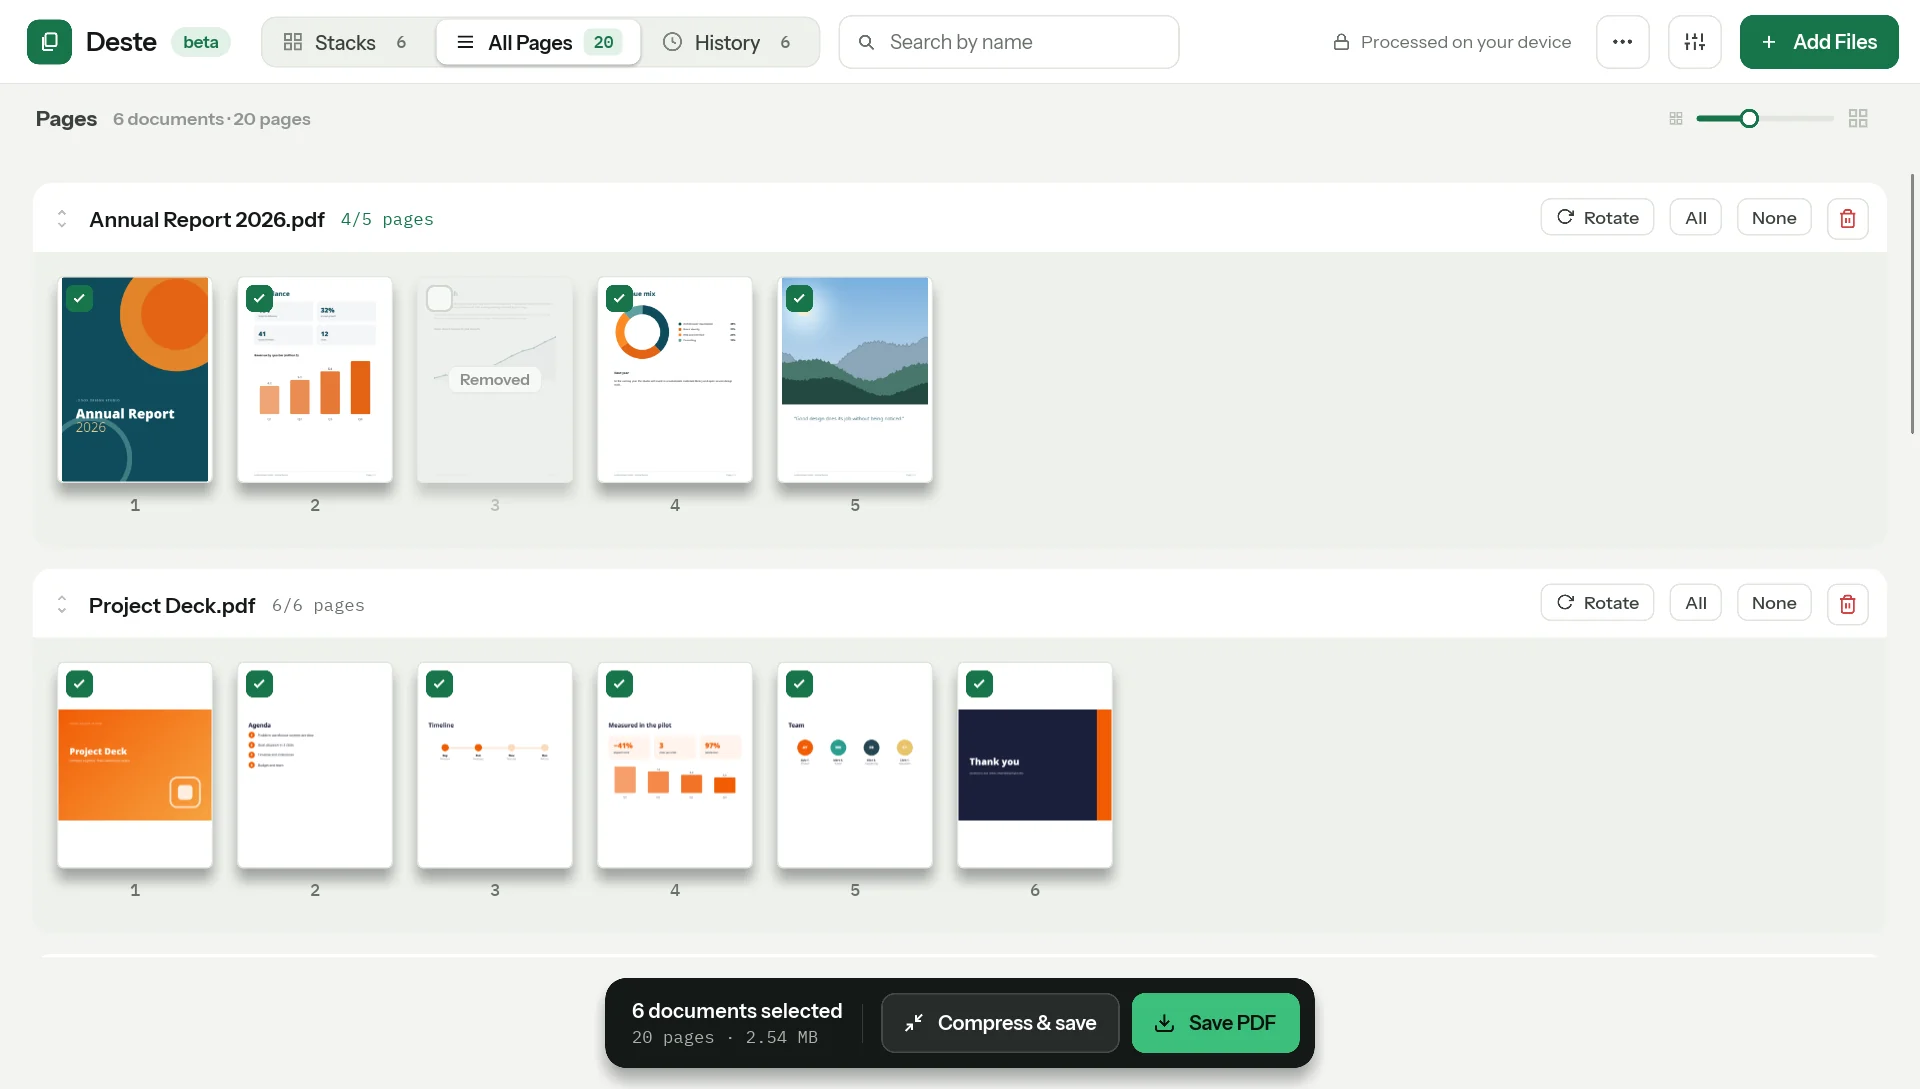Uncheck page 6 Thank you of Project Deck
This screenshot has height=1089, width=1920.
tap(980, 684)
